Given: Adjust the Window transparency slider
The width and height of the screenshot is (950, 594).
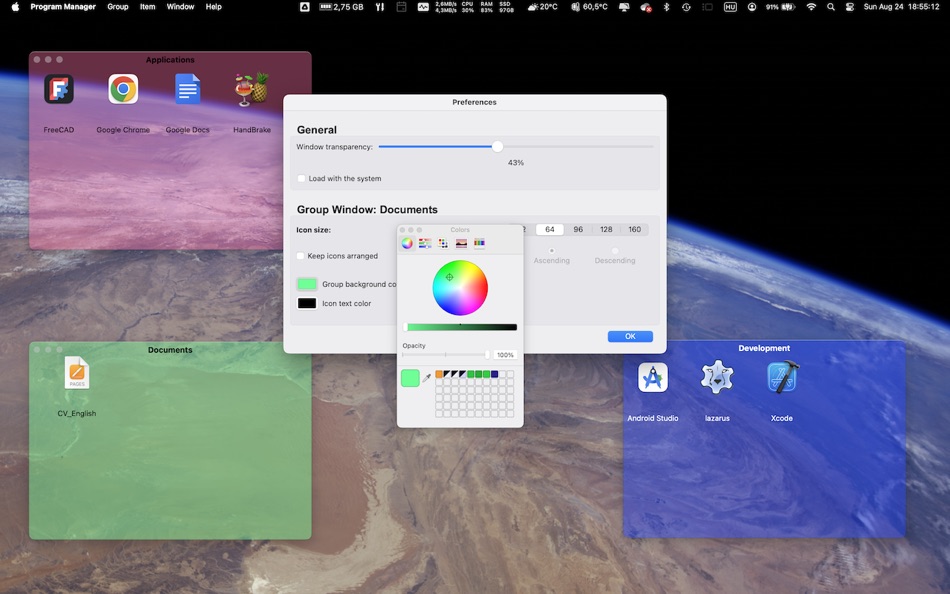Looking at the screenshot, I should (x=497, y=147).
